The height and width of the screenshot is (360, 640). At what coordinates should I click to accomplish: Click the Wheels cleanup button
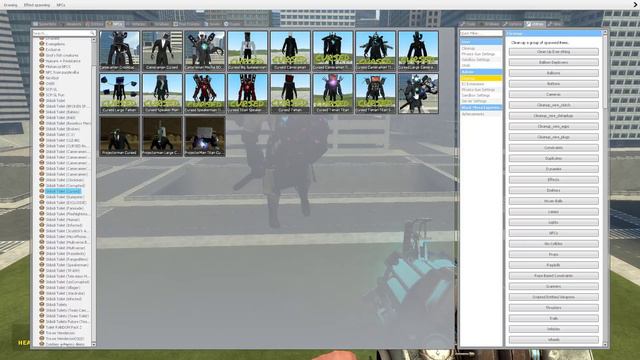pyautogui.click(x=553, y=340)
